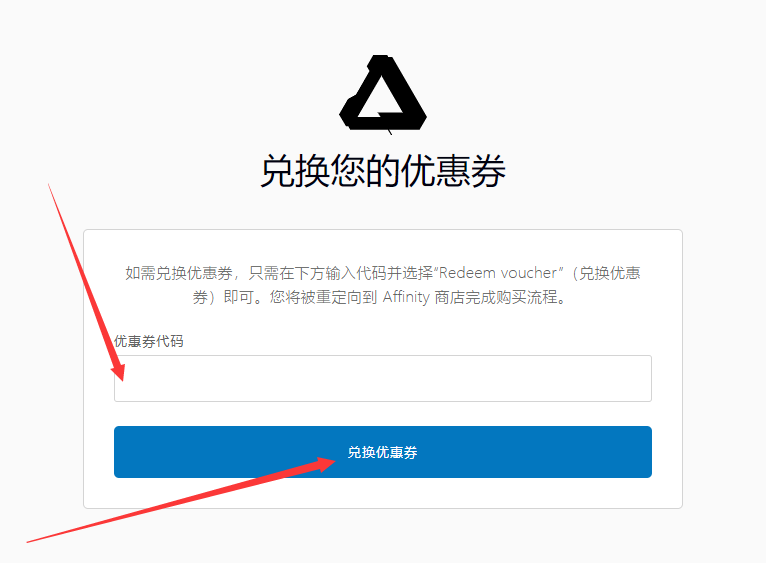Click the text 商店完成购买流程
Image resolution: width=766 pixels, height=563 pixels.
coord(496,297)
